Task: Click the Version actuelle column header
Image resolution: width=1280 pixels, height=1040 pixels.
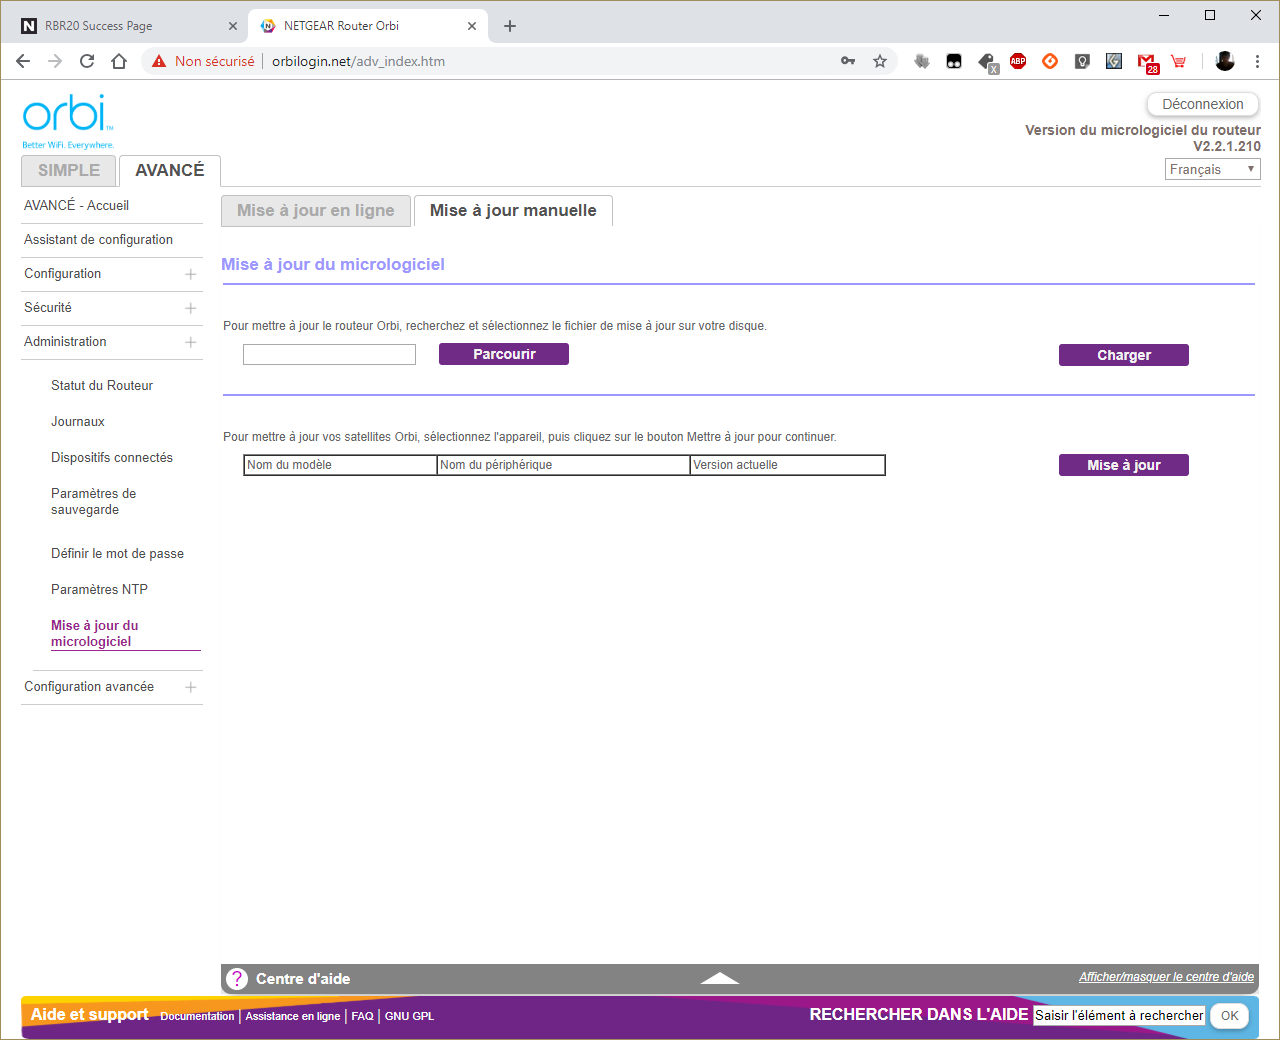Action: (787, 465)
